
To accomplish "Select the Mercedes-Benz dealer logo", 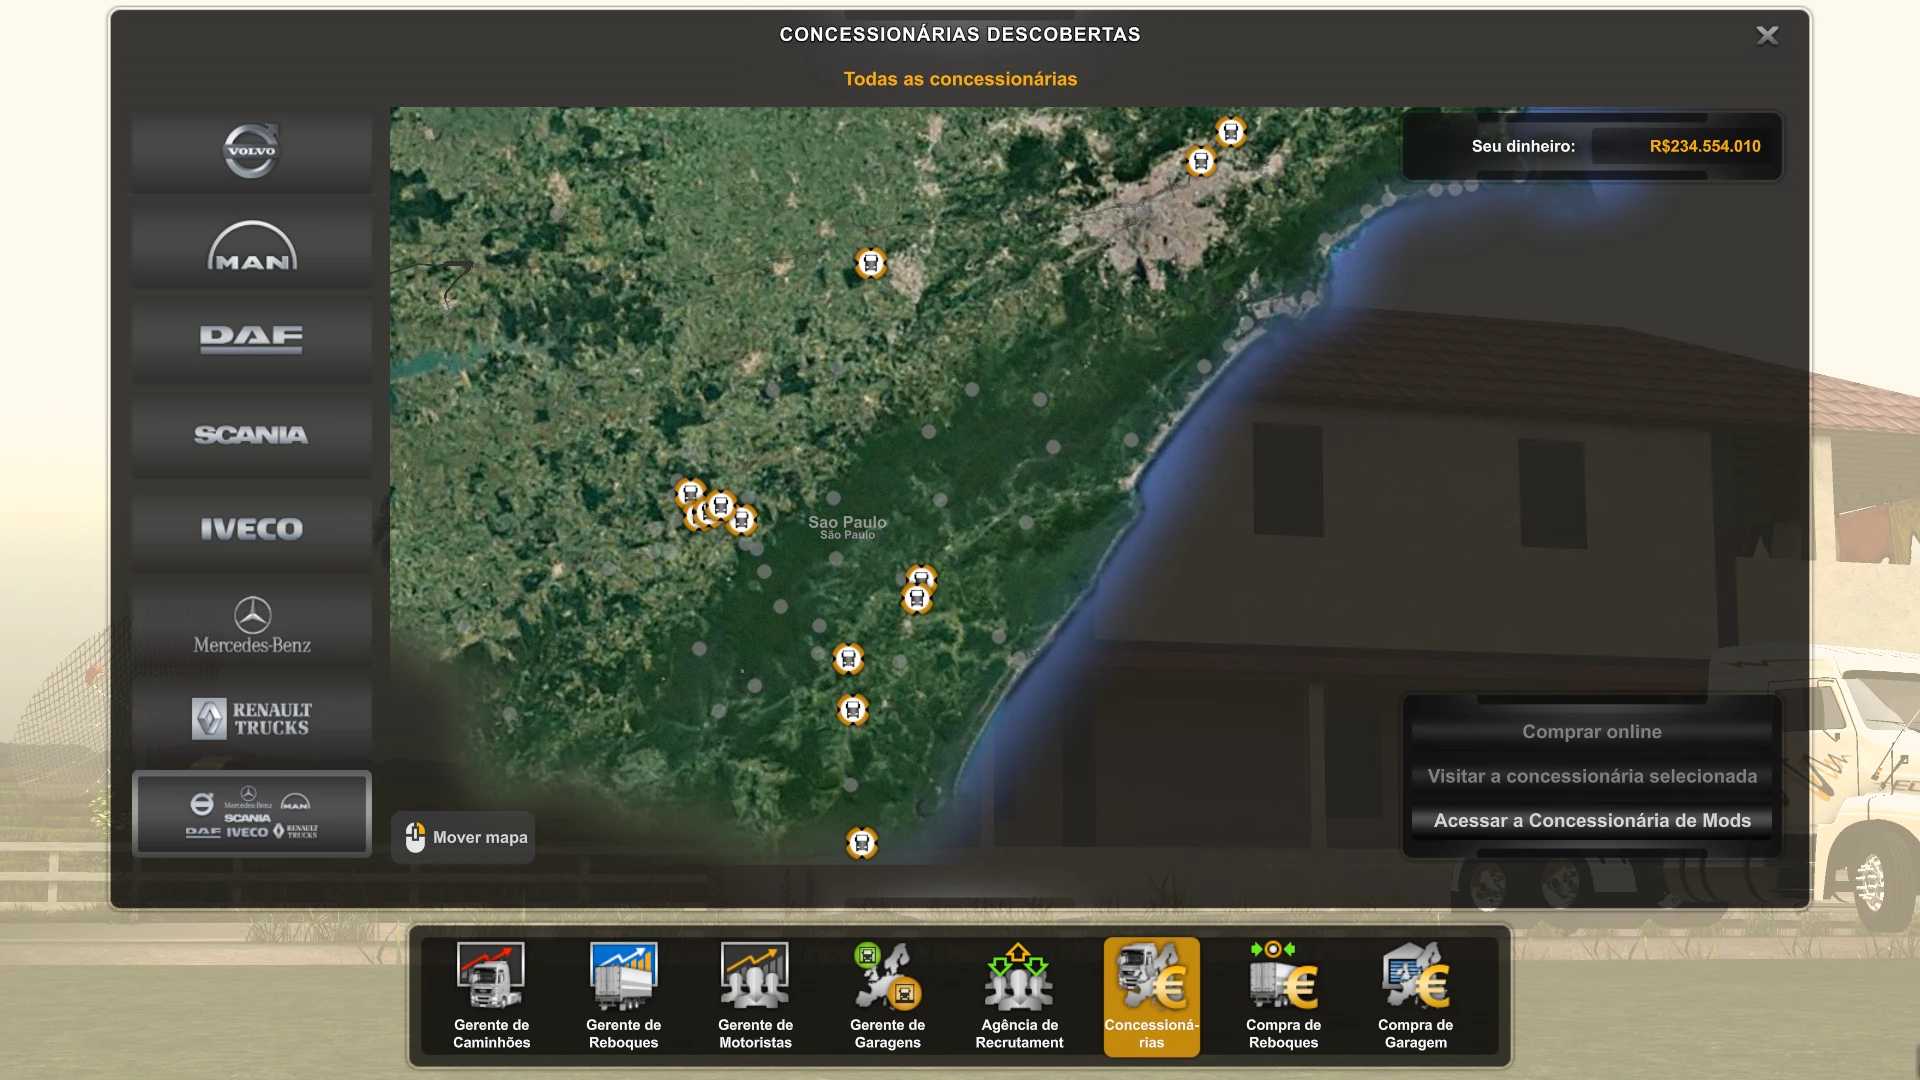I will pos(251,625).
